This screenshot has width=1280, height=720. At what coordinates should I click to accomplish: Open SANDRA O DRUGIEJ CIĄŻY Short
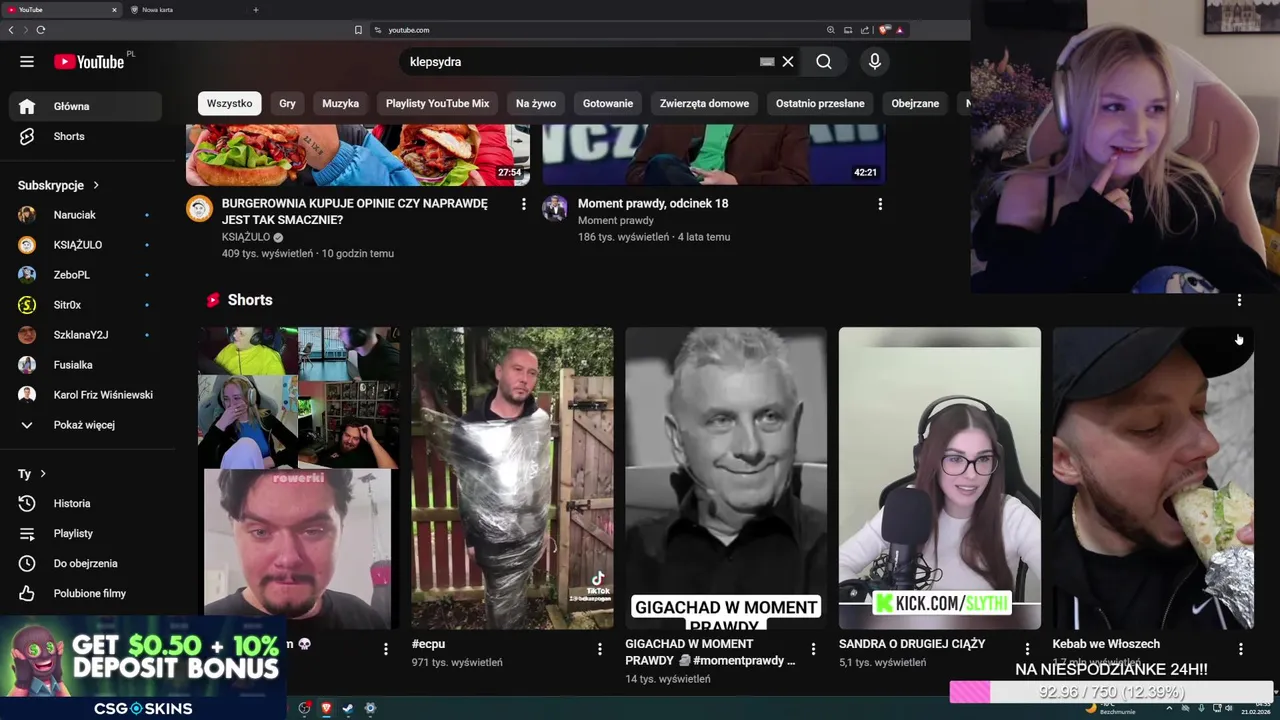click(x=940, y=478)
